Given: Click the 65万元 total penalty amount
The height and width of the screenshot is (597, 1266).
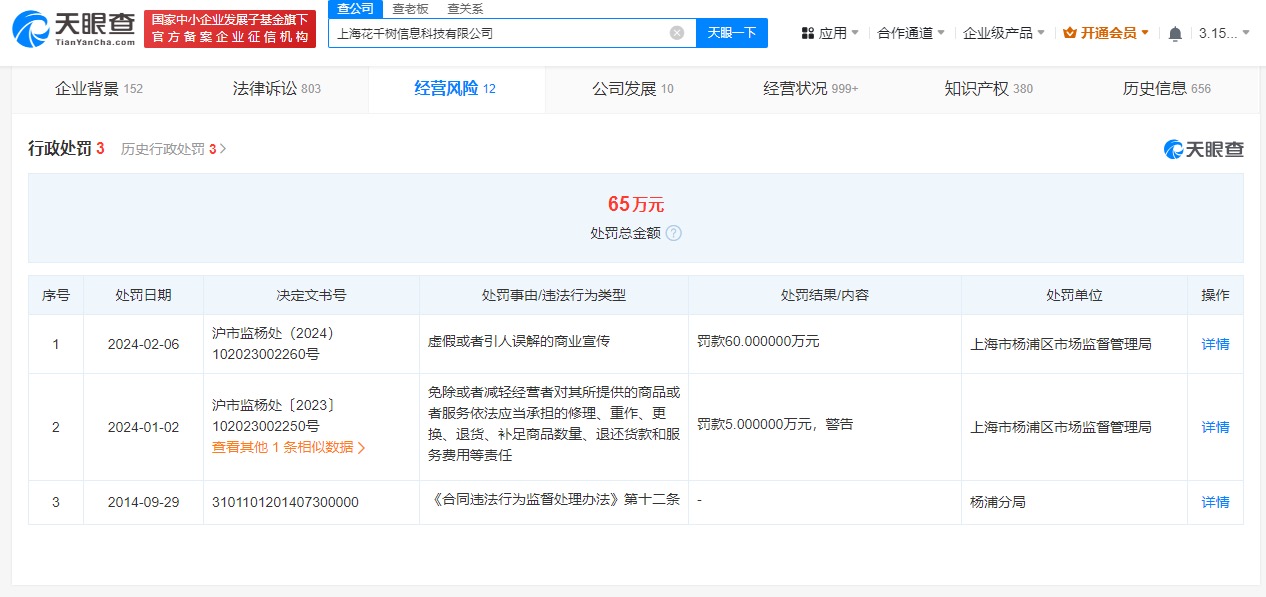Looking at the screenshot, I should 636,204.
